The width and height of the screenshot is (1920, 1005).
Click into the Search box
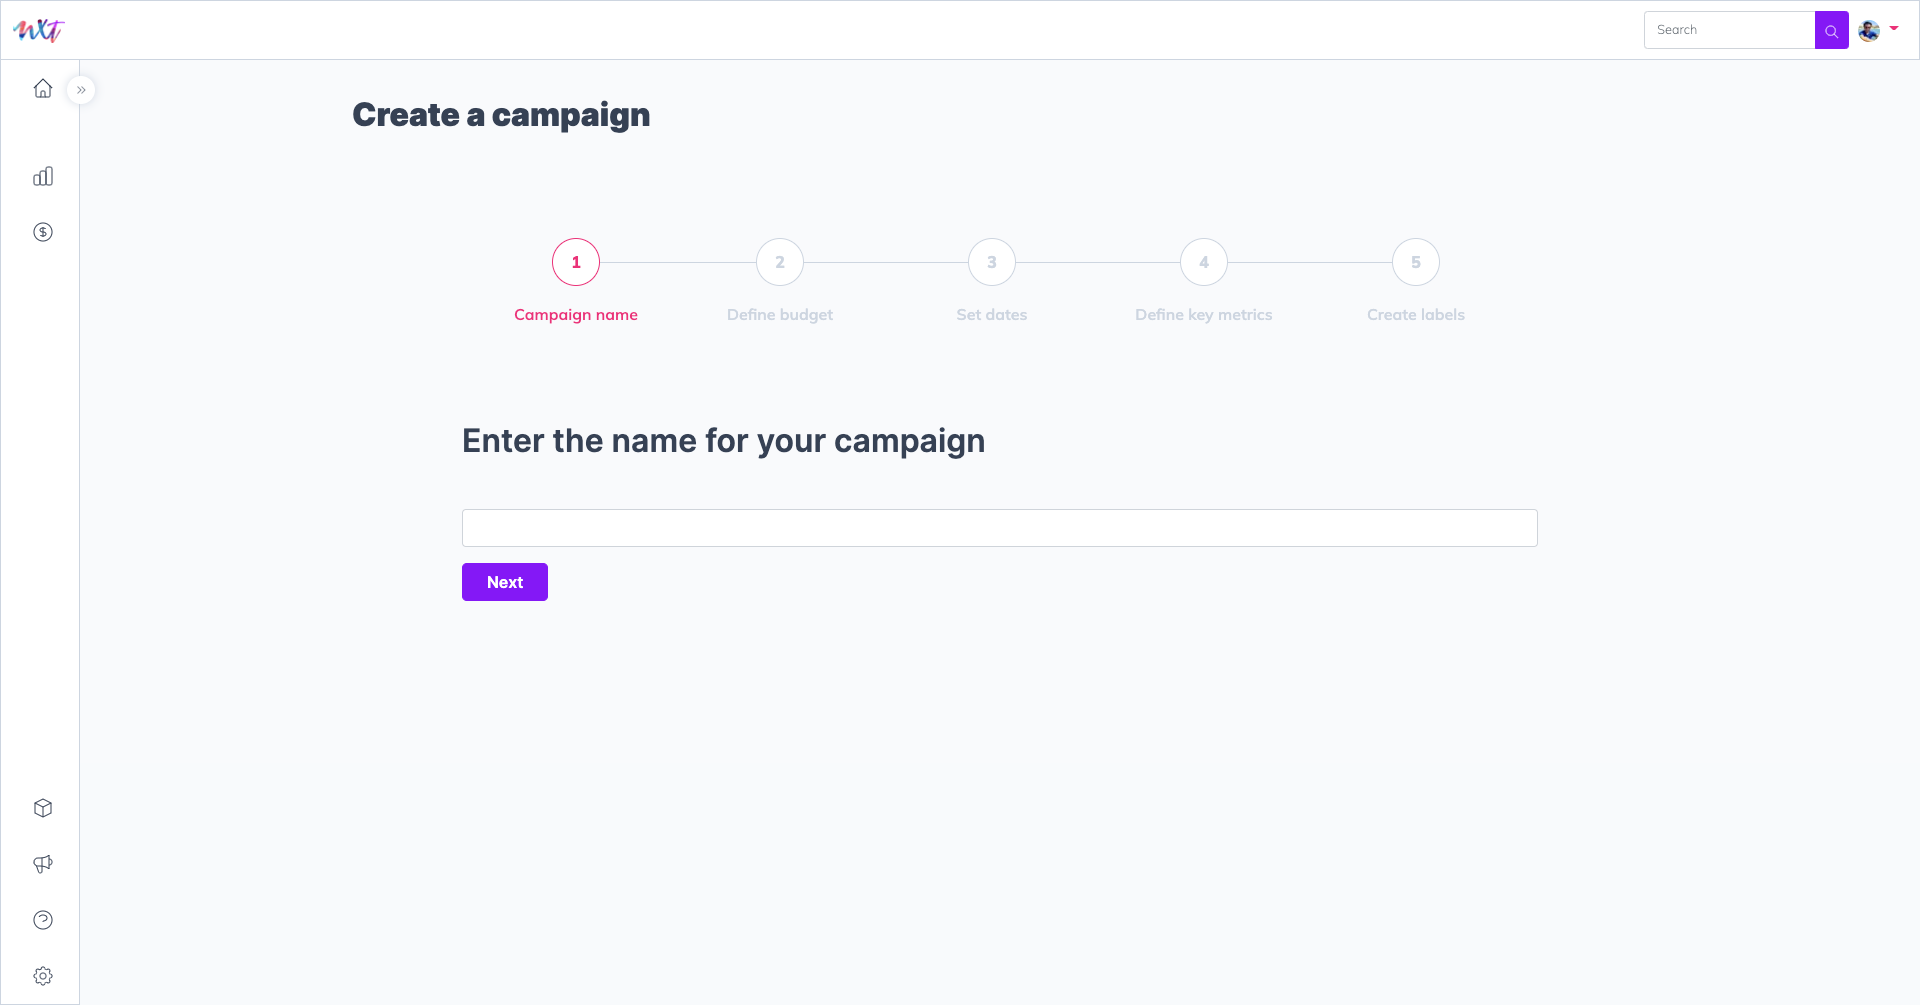point(1729,30)
